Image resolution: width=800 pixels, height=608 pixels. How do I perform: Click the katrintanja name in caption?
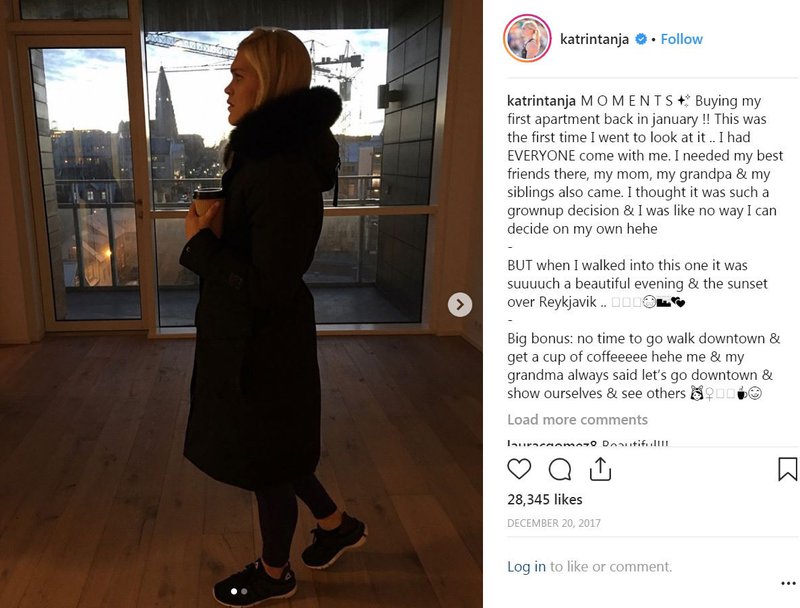tap(541, 100)
